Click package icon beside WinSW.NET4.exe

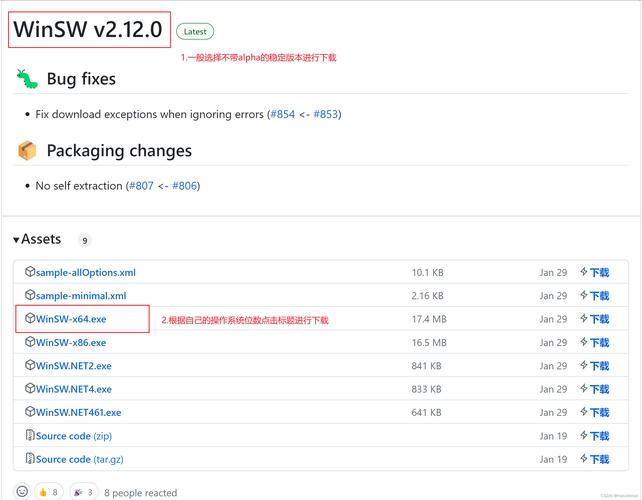pyautogui.click(x=30, y=388)
